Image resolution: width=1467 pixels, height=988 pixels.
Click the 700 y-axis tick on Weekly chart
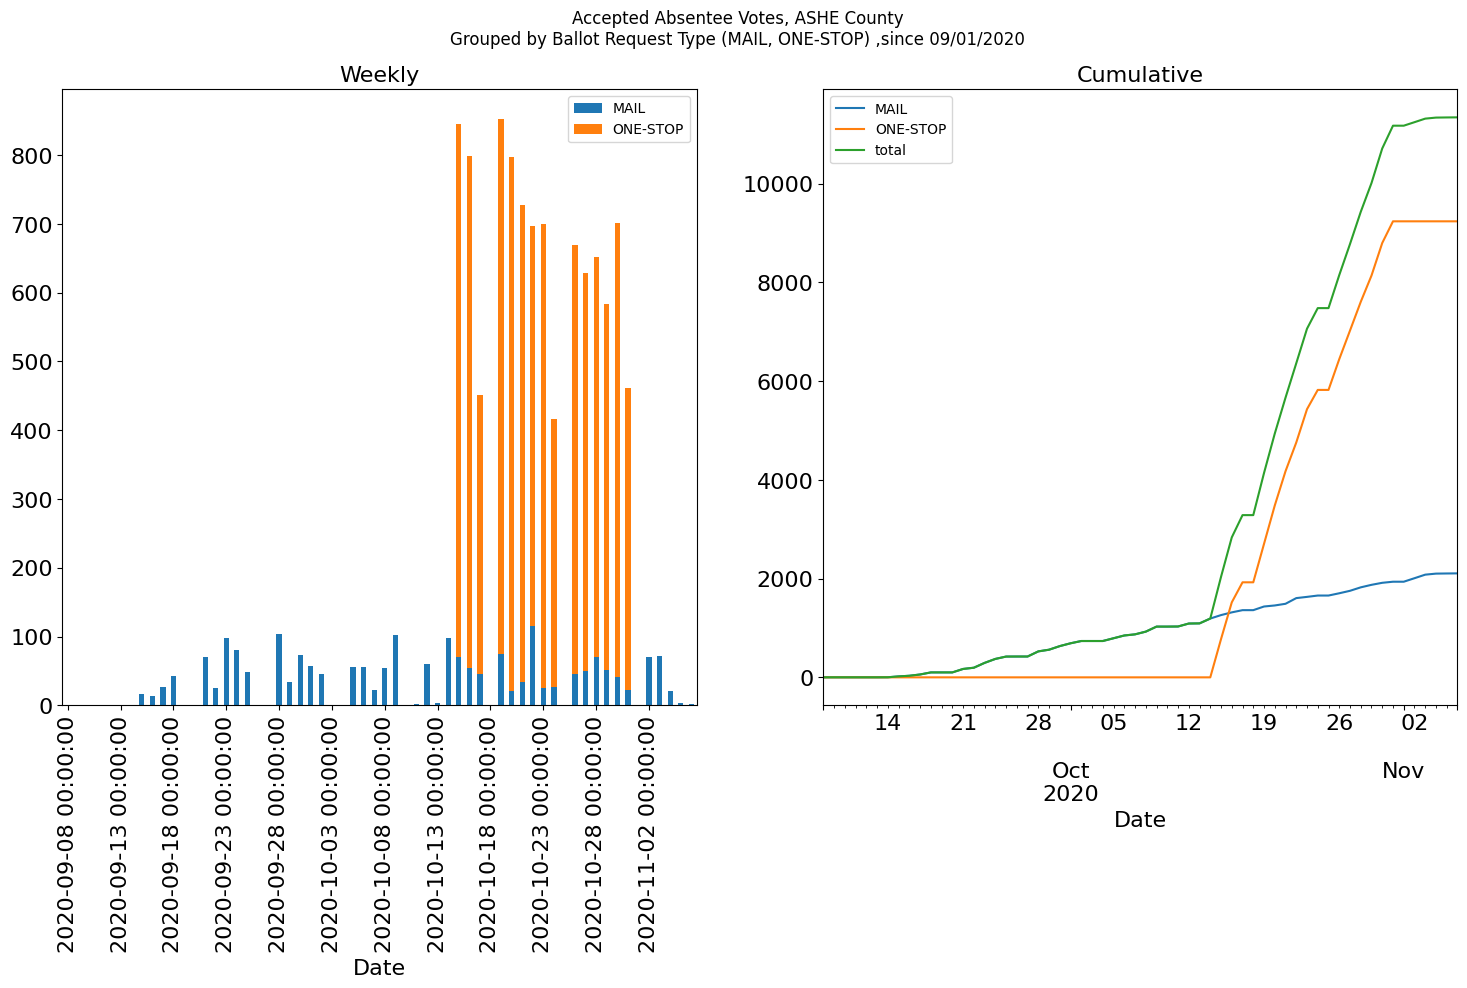point(31,225)
